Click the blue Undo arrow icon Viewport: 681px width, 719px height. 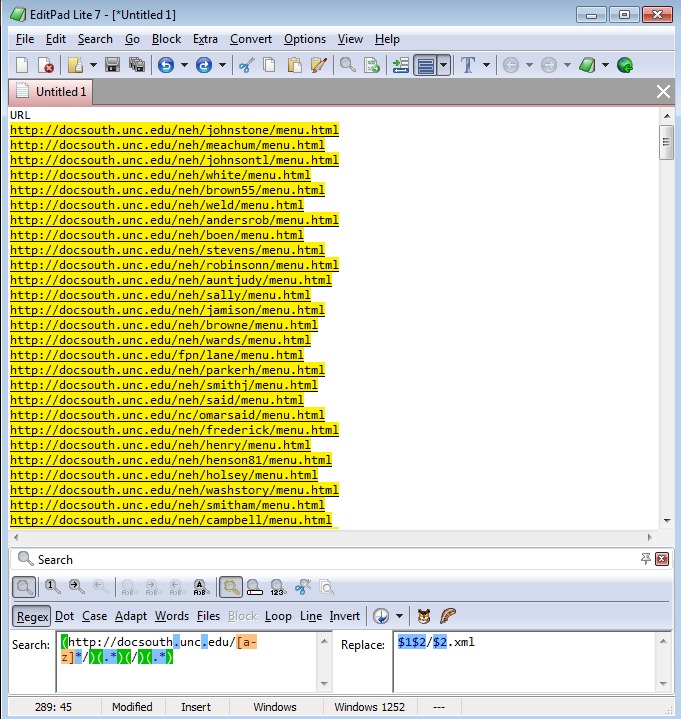coord(166,65)
